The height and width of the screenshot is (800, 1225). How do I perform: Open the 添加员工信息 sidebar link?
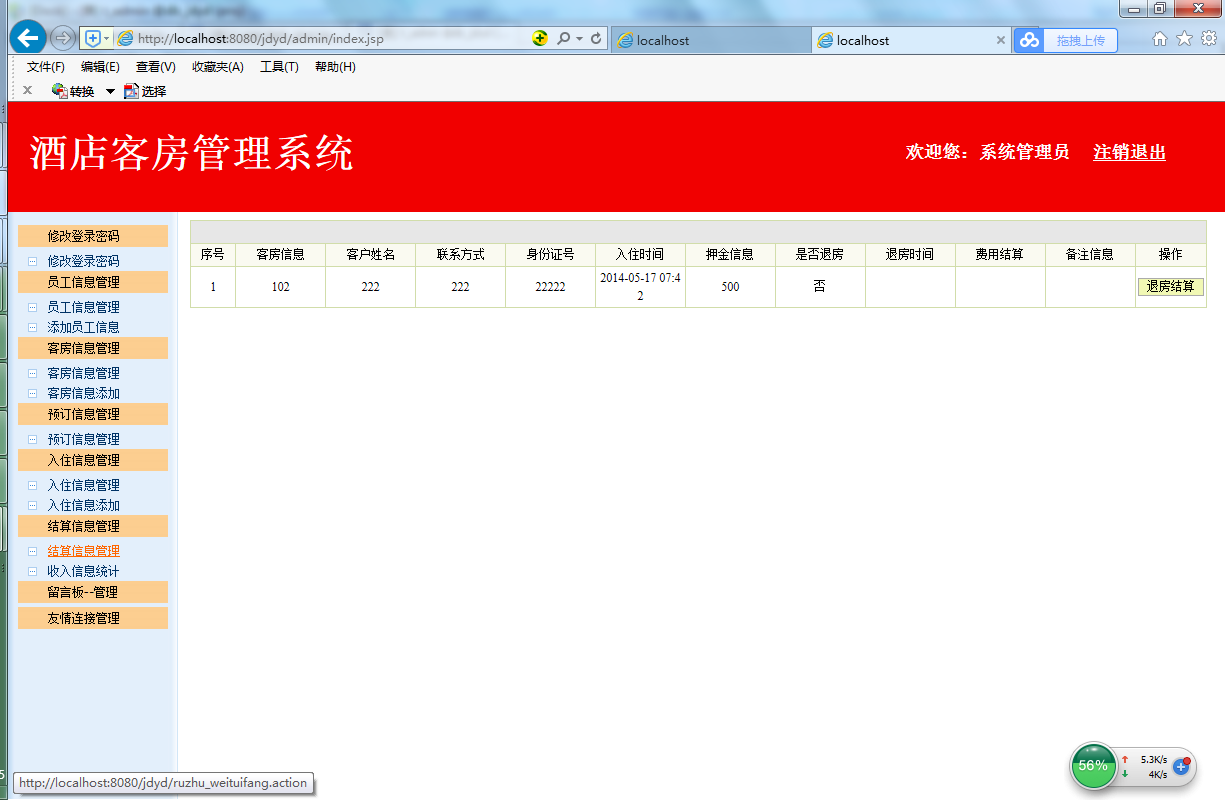pyautogui.click(x=83, y=327)
